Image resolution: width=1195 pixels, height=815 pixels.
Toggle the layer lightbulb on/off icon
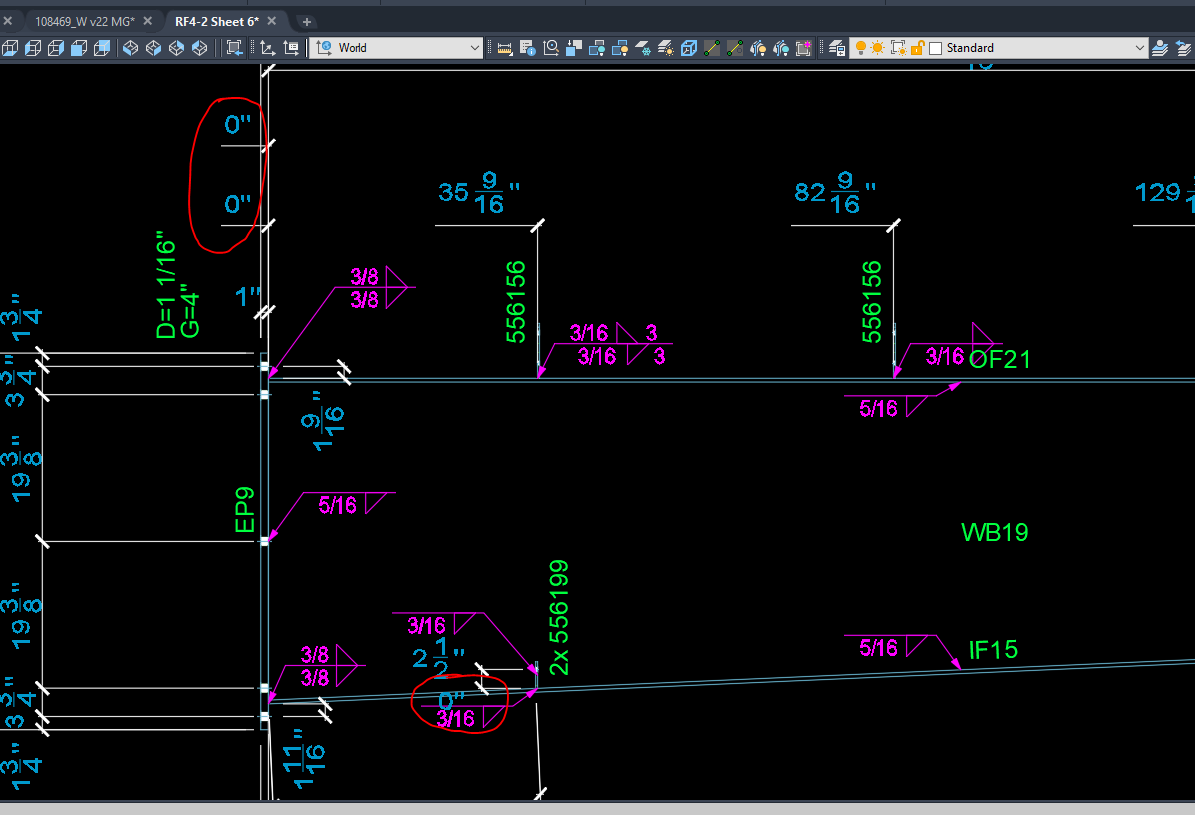[x=862, y=47]
